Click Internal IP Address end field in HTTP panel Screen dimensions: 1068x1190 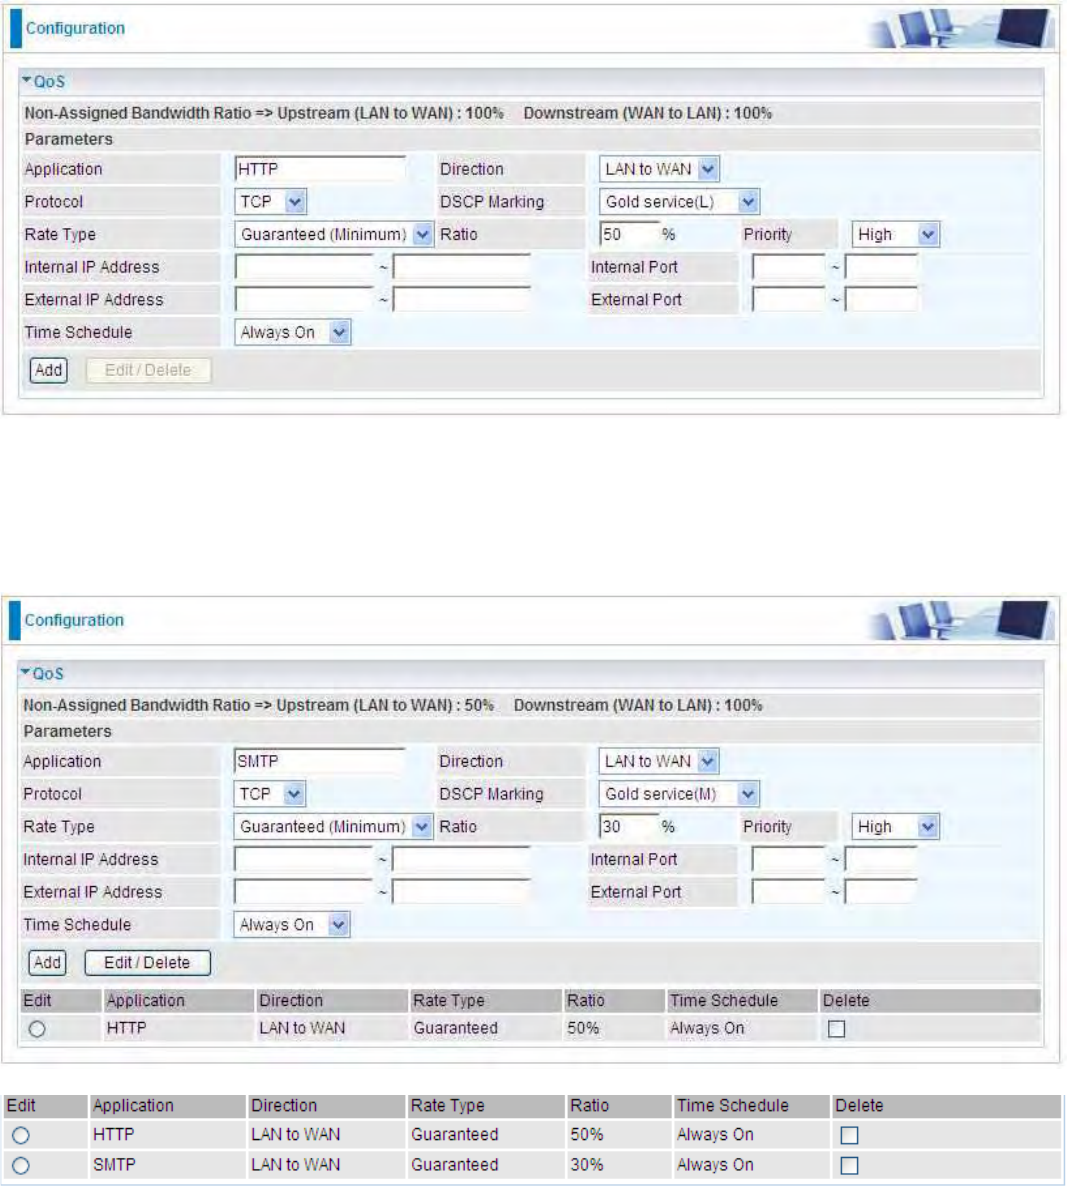[462, 267]
